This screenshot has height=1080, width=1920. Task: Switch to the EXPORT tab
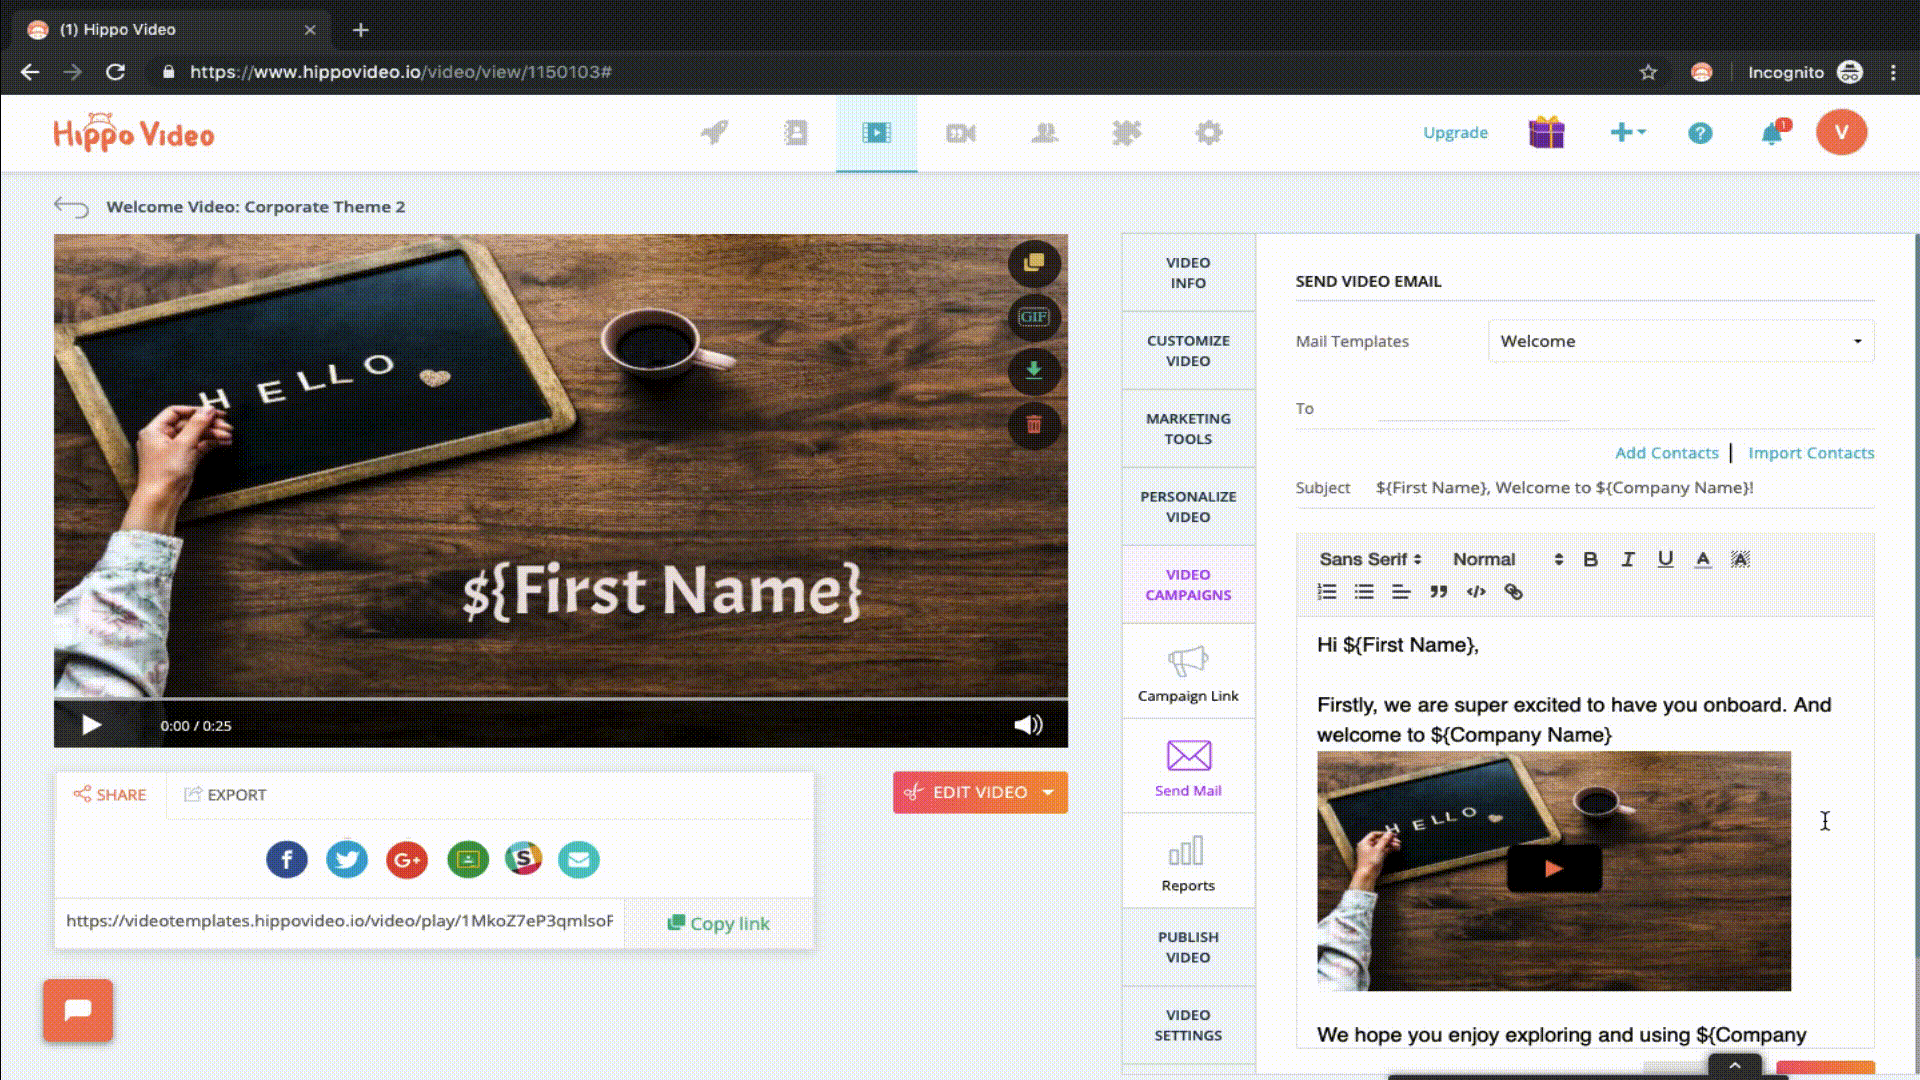coord(225,795)
